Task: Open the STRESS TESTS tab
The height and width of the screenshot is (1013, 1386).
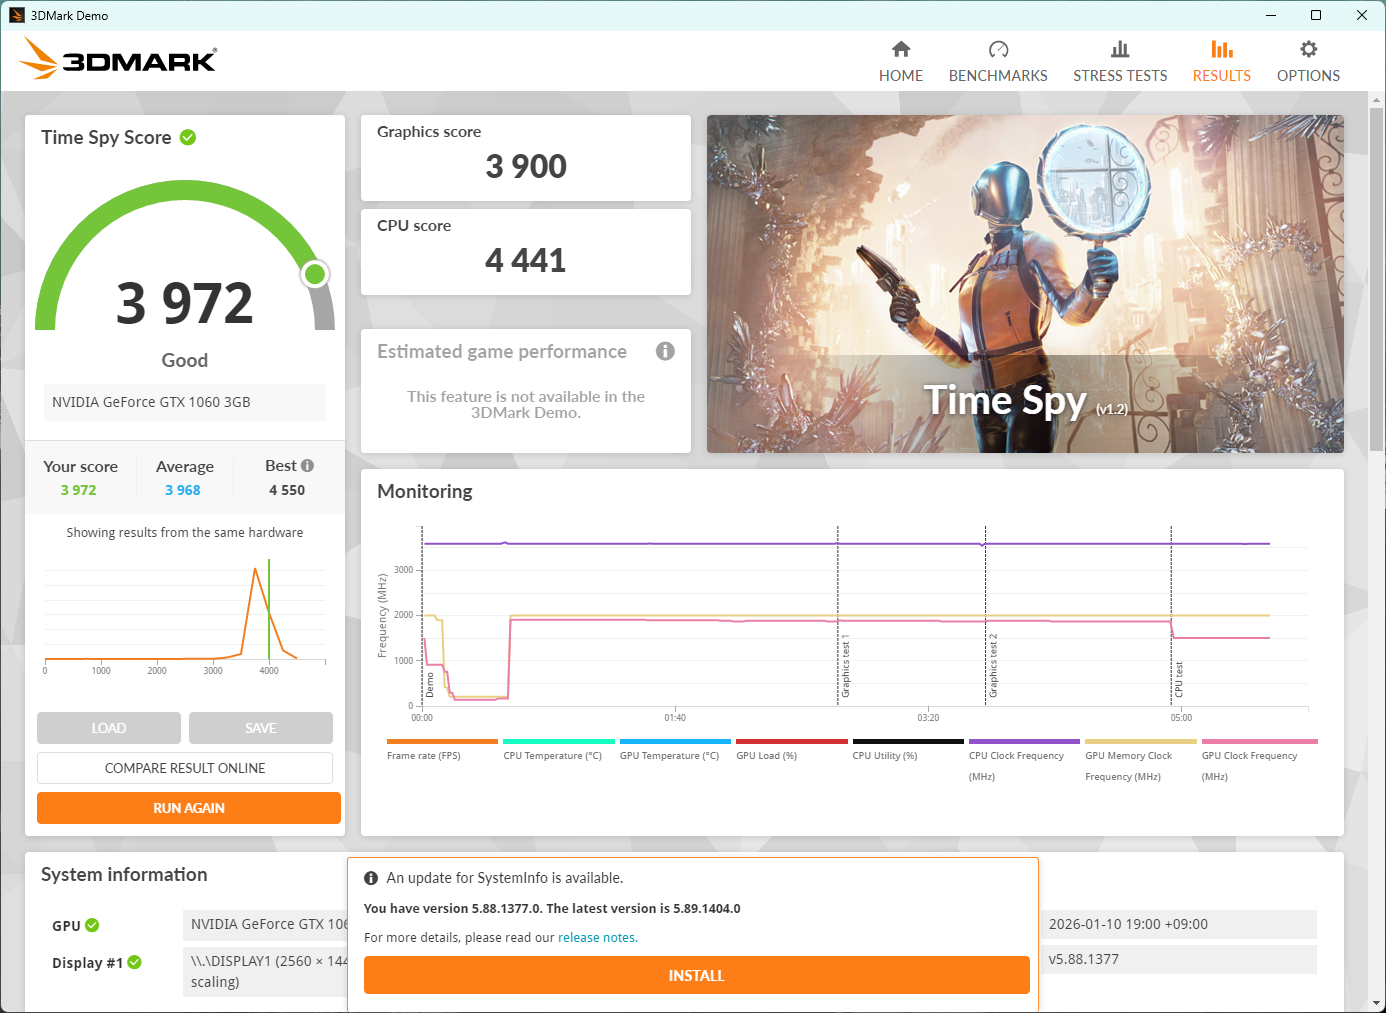Action: (x=1120, y=62)
